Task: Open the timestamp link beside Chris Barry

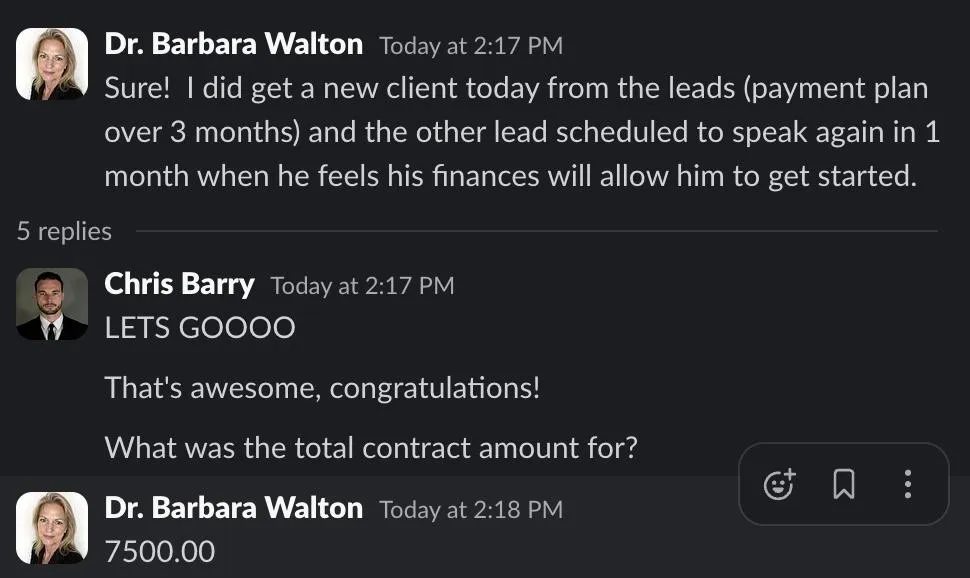Action: coord(362,286)
